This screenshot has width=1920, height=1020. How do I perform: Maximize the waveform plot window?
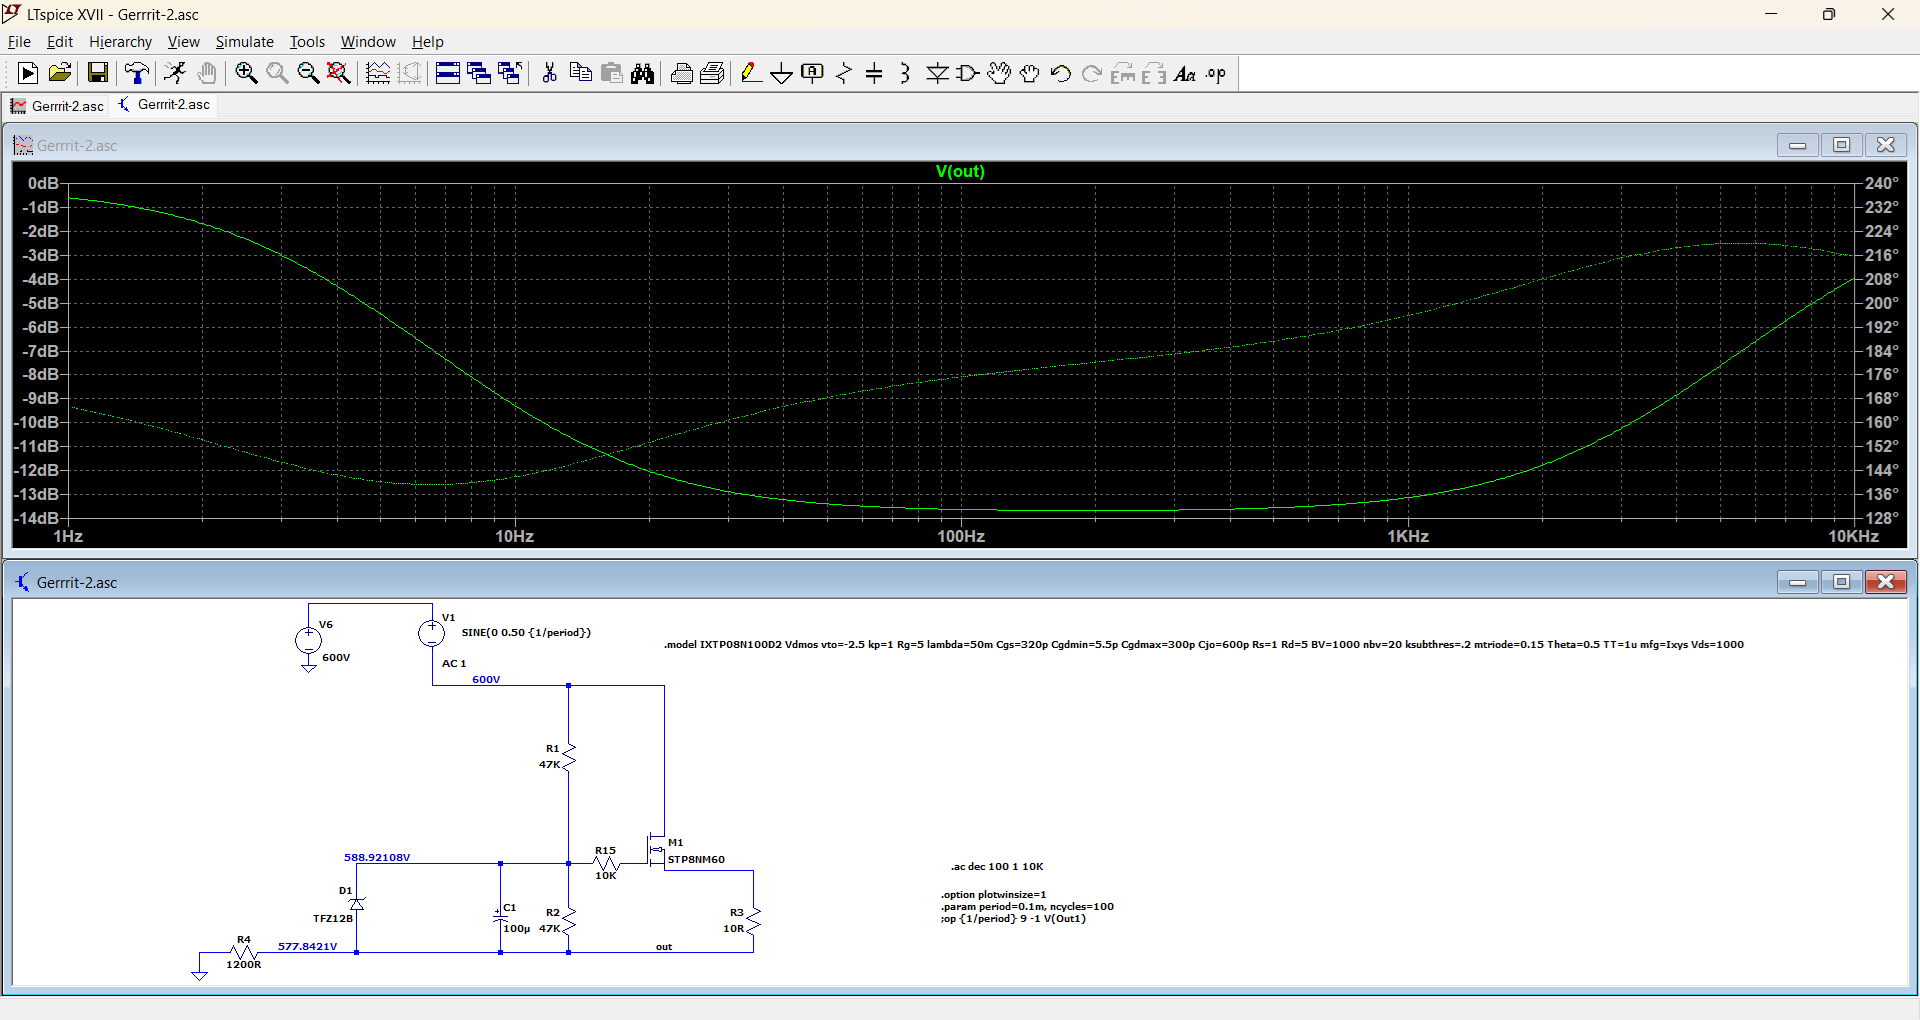[1841, 145]
